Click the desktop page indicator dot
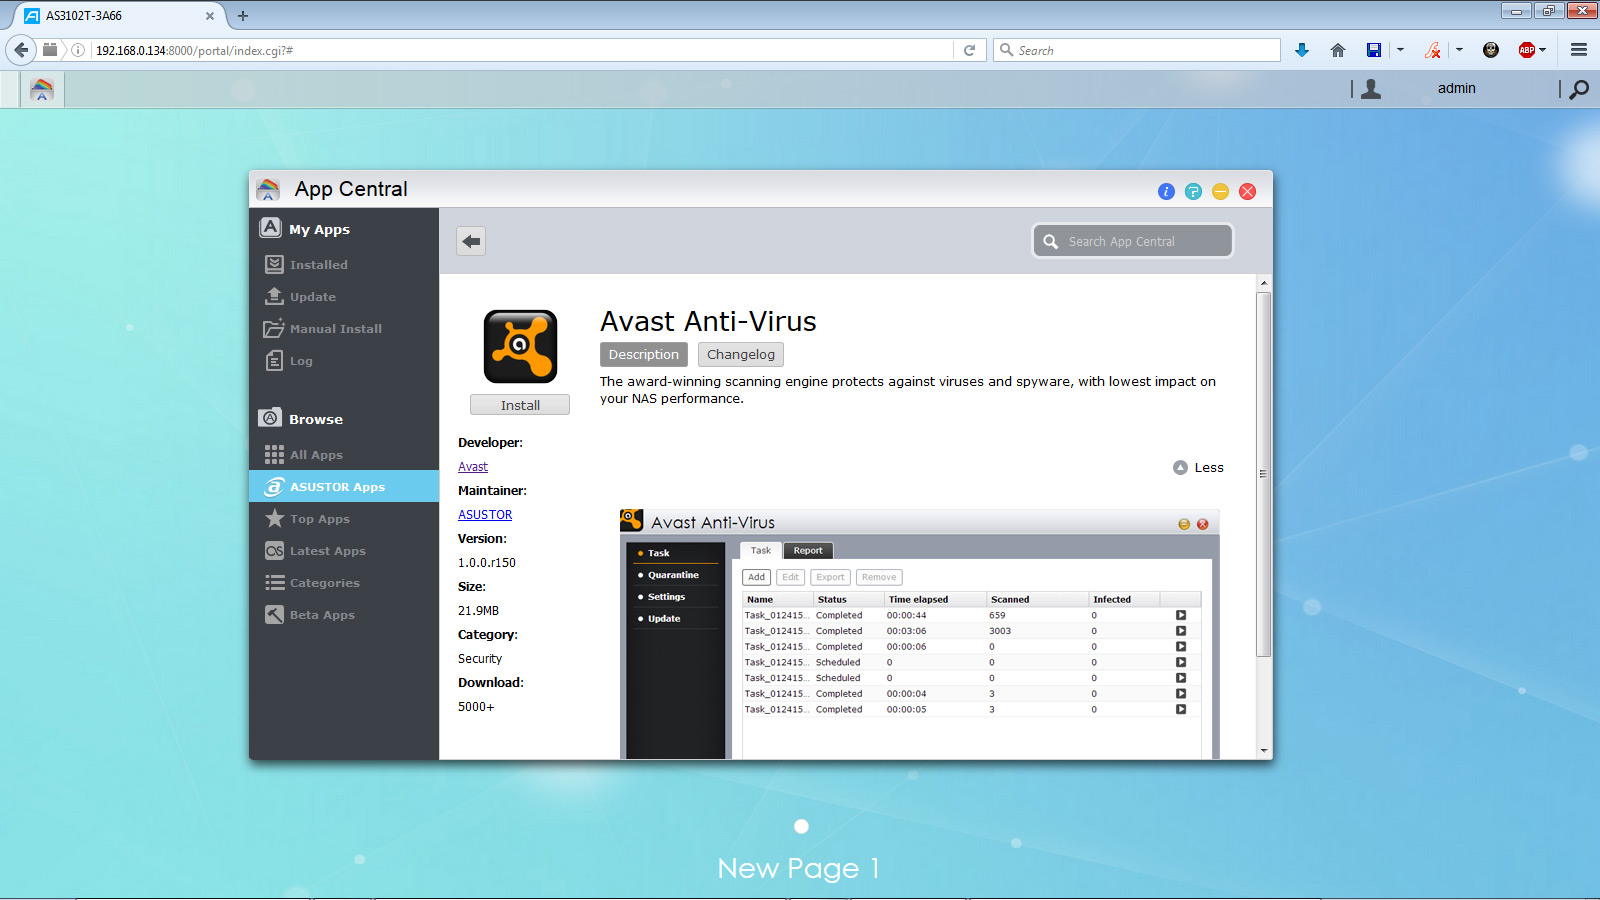 801,826
